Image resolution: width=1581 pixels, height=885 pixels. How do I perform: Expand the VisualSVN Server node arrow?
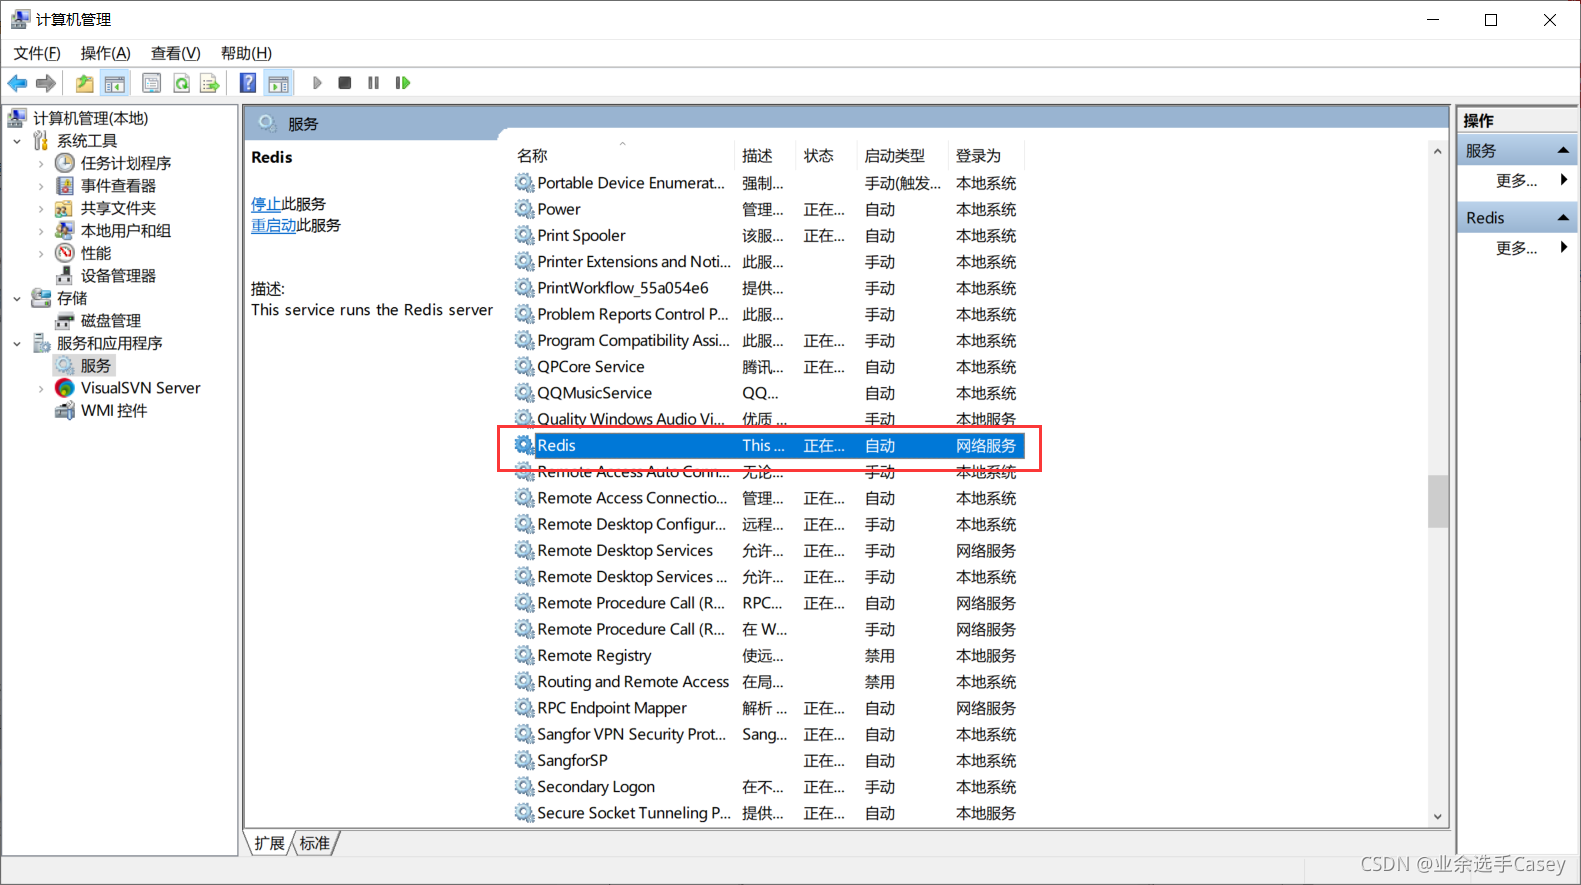coord(41,388)
